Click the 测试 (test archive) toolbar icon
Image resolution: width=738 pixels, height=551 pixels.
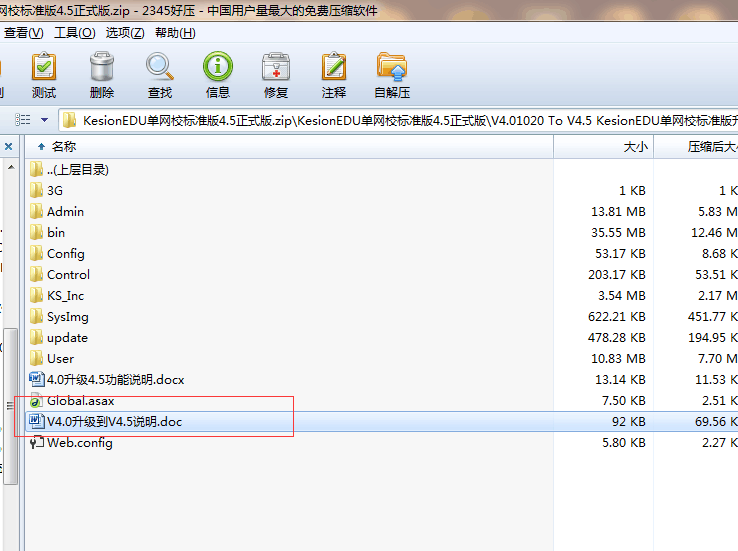click(44, 76)
